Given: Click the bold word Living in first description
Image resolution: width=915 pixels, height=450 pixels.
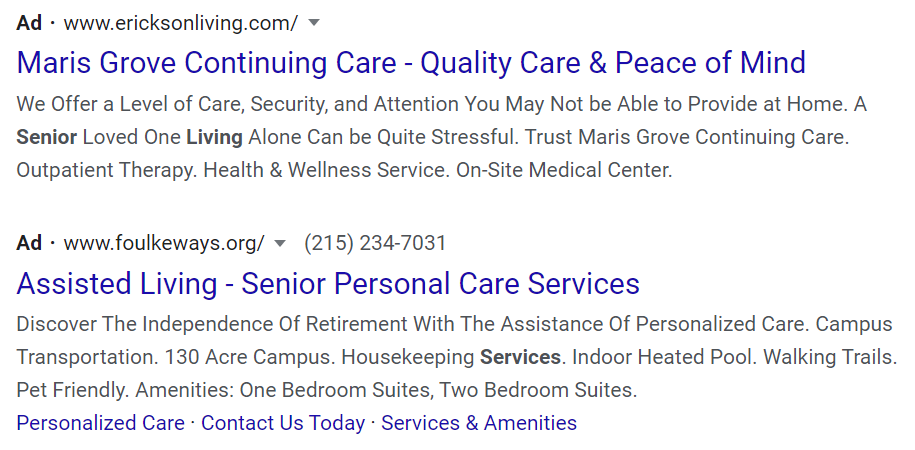Looking at the screenshot, I should (214, 137).
